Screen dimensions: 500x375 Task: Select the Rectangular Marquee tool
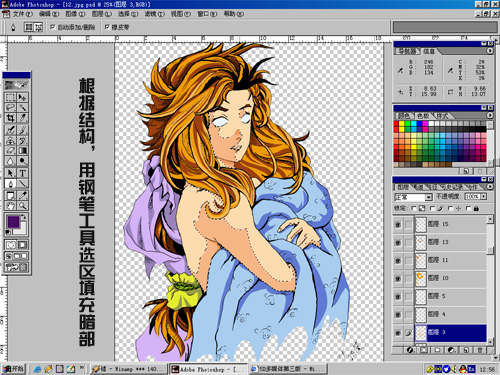(x=10, y=97)
